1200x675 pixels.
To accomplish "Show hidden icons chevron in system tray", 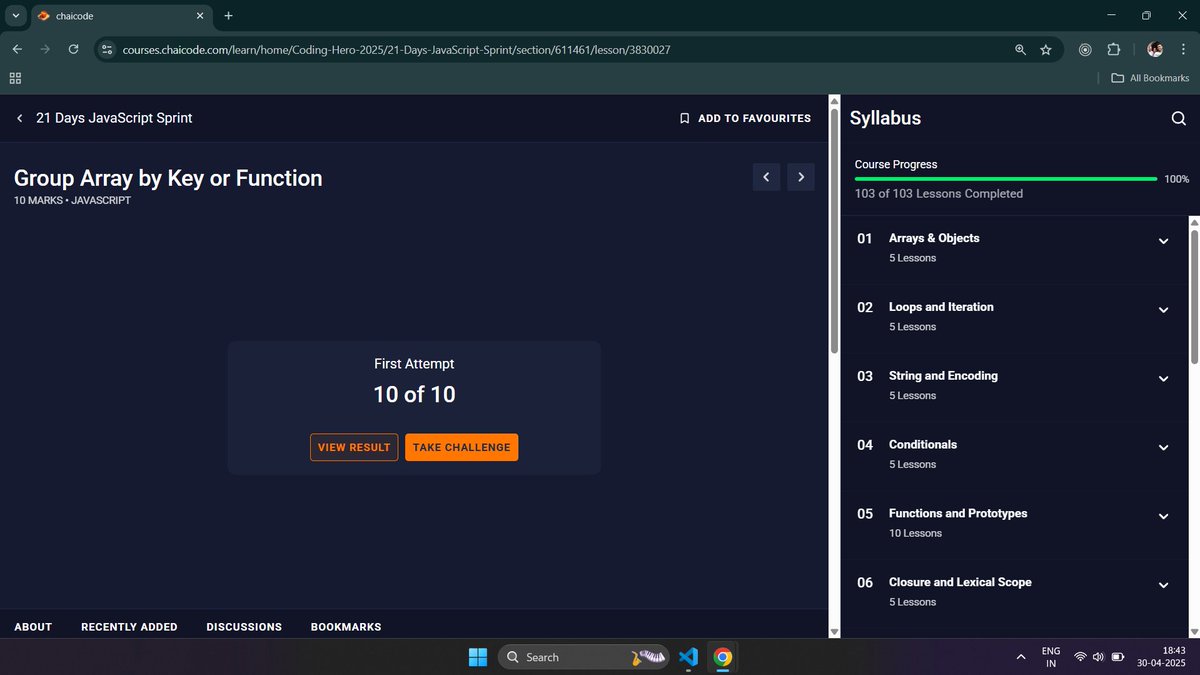I will click(1020, 657).
